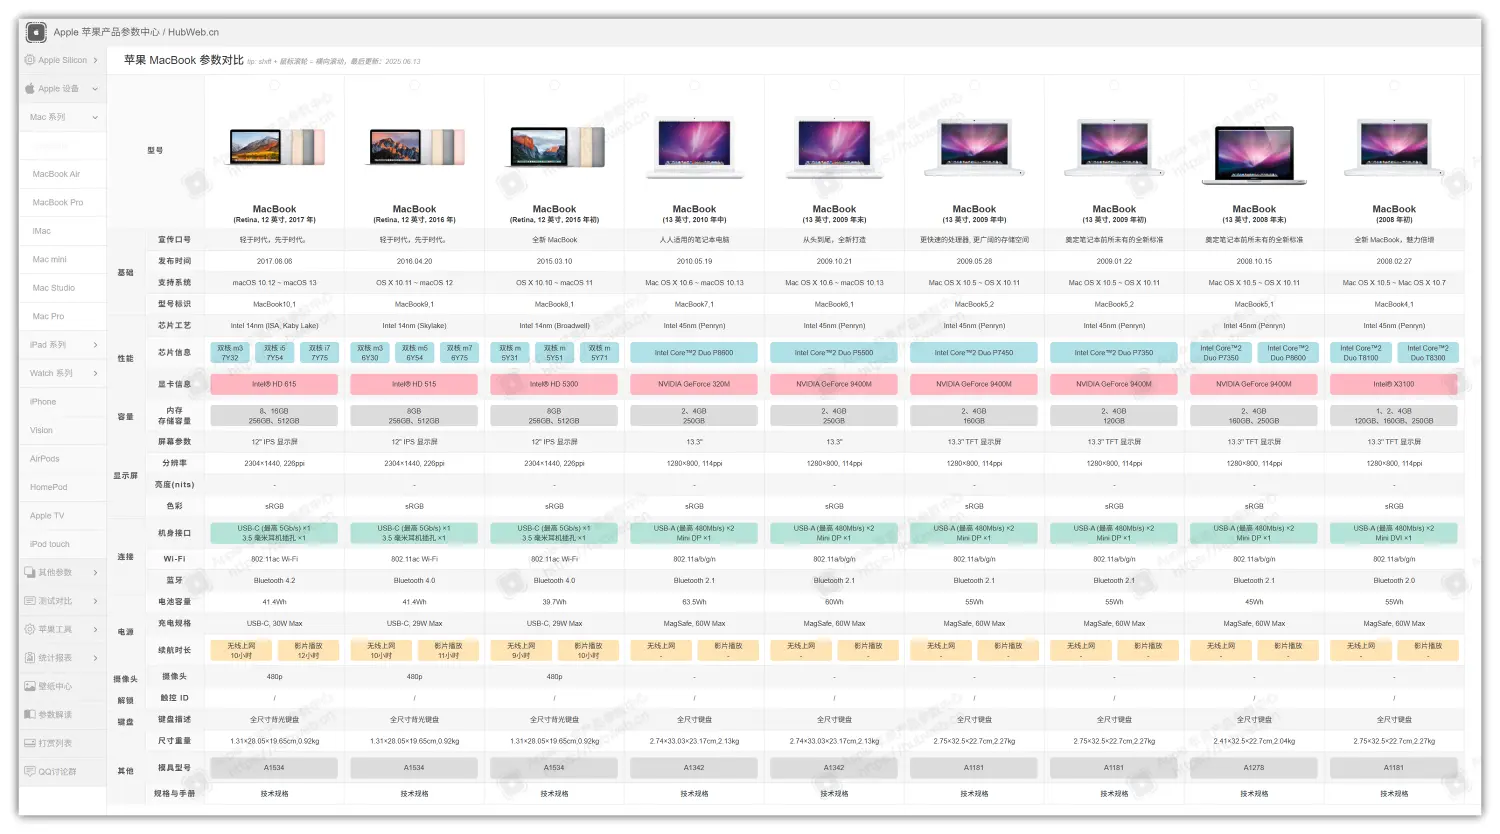Select Mac Studio in the sidebar

click(x=54, y=288)
